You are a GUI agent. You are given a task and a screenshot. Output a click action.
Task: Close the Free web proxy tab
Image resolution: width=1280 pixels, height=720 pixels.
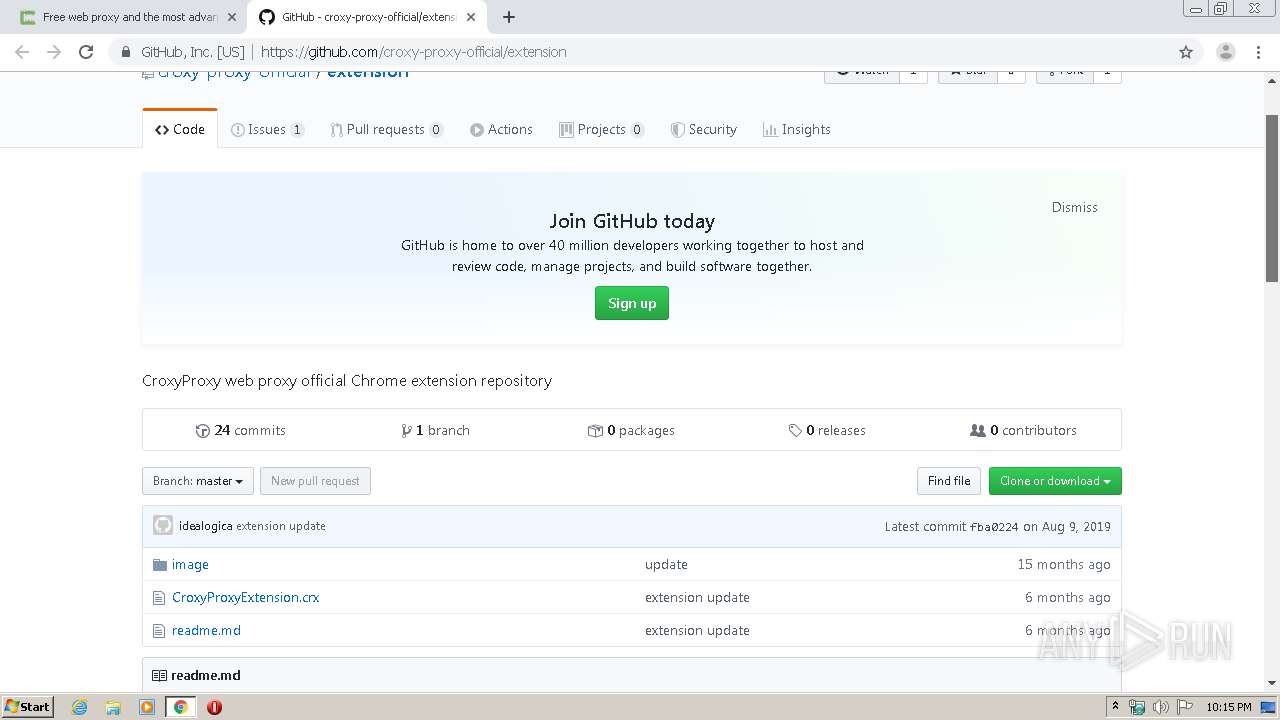[x=232, y=17]
